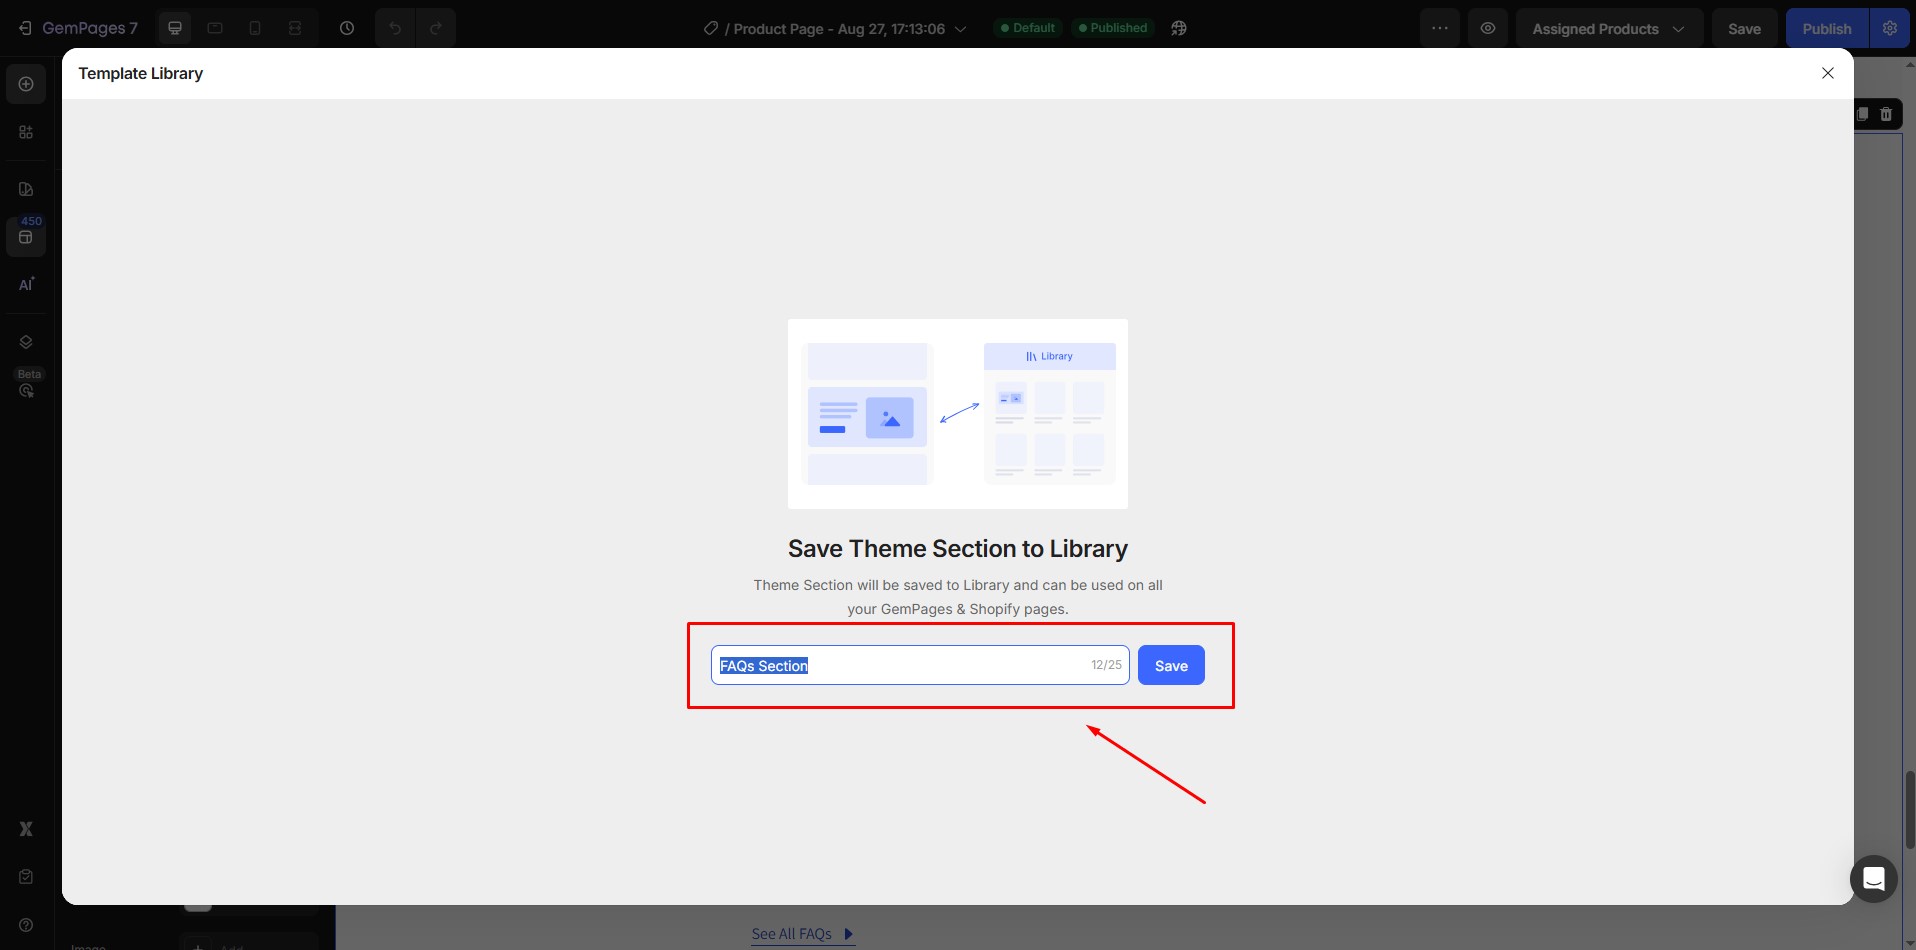Click the exit editor icon beside GemPages 7

[25, 28]
